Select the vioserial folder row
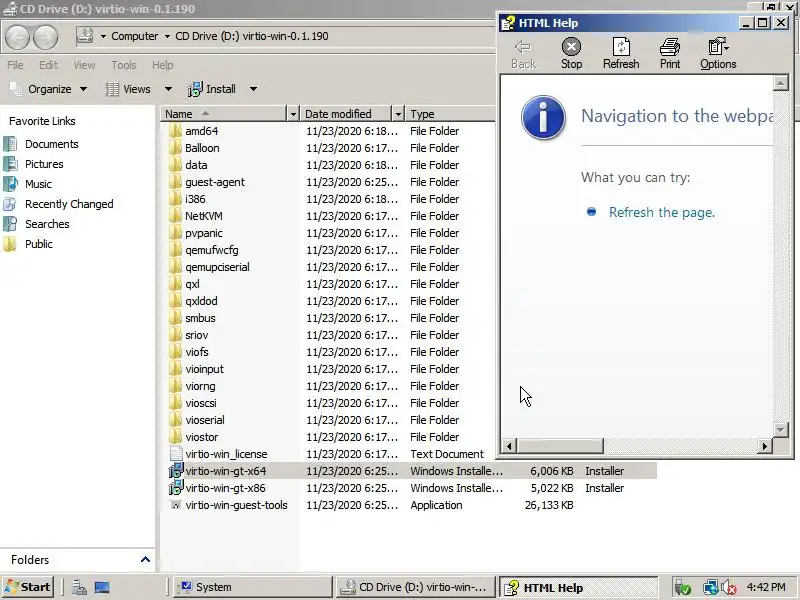 332,420
